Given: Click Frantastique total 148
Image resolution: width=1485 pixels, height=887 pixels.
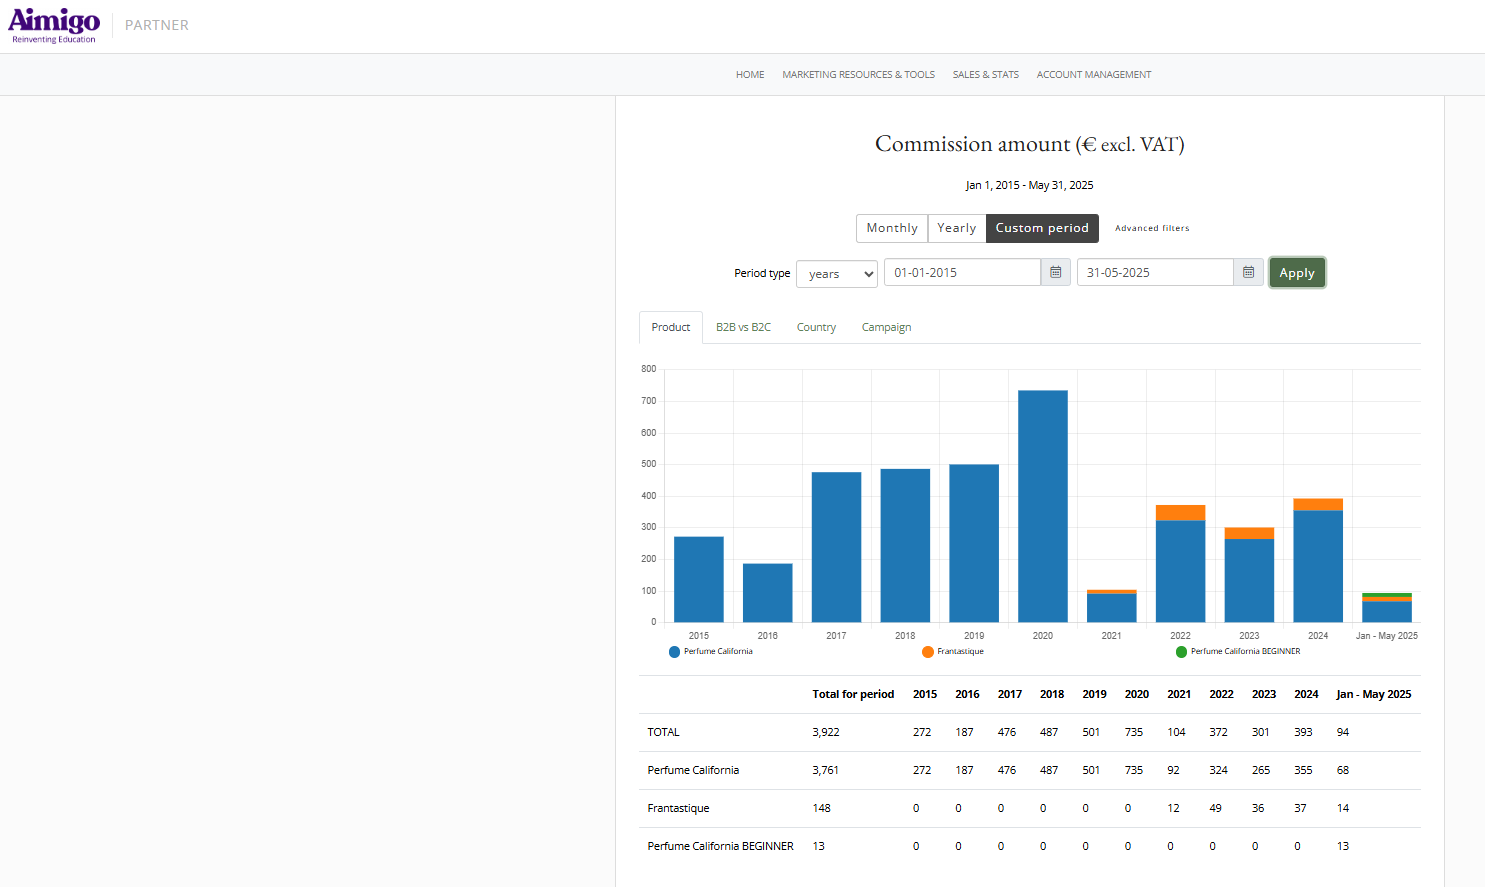Looking at the screenshot, I should coord(822,808).
